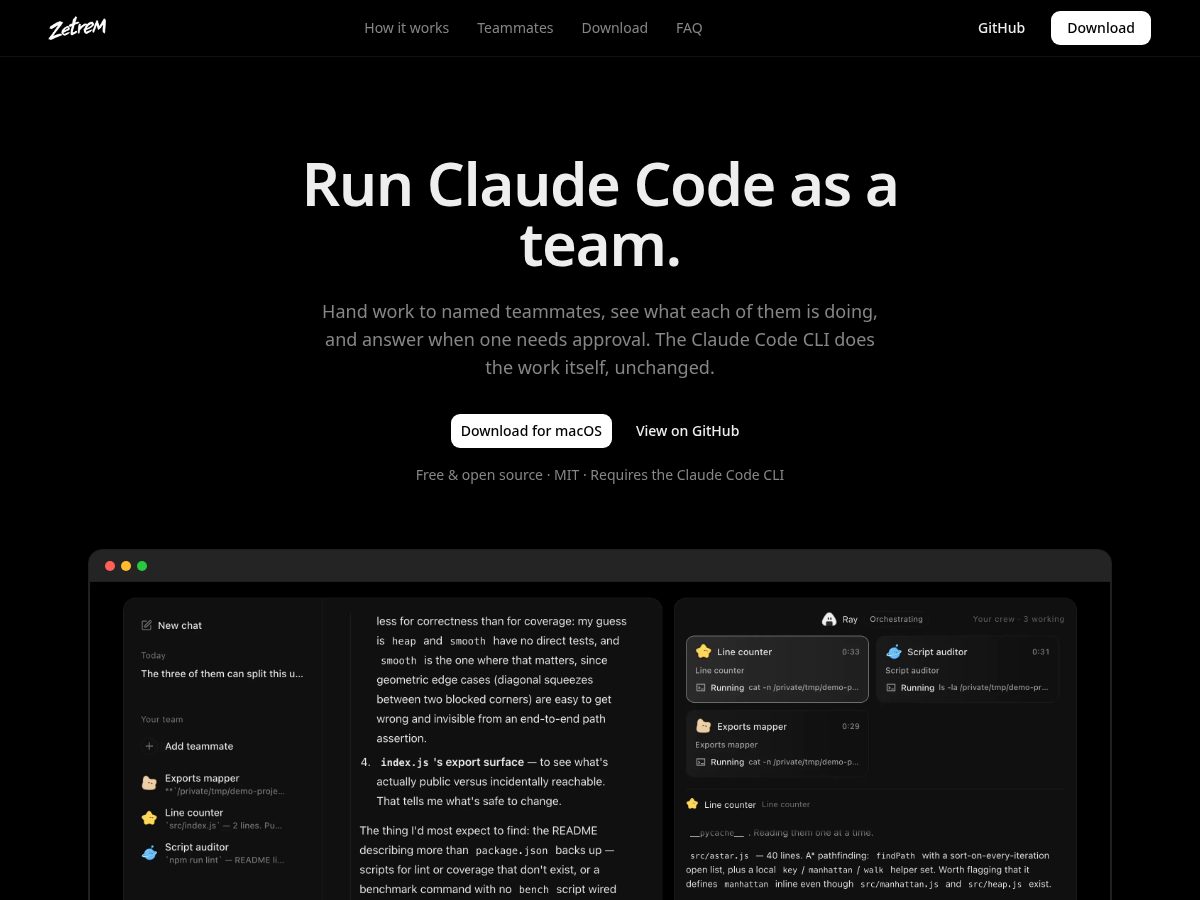This screenshot has width=1200, height=900.
Task: Open the View on GitHub link
Action: click(687, 431)
